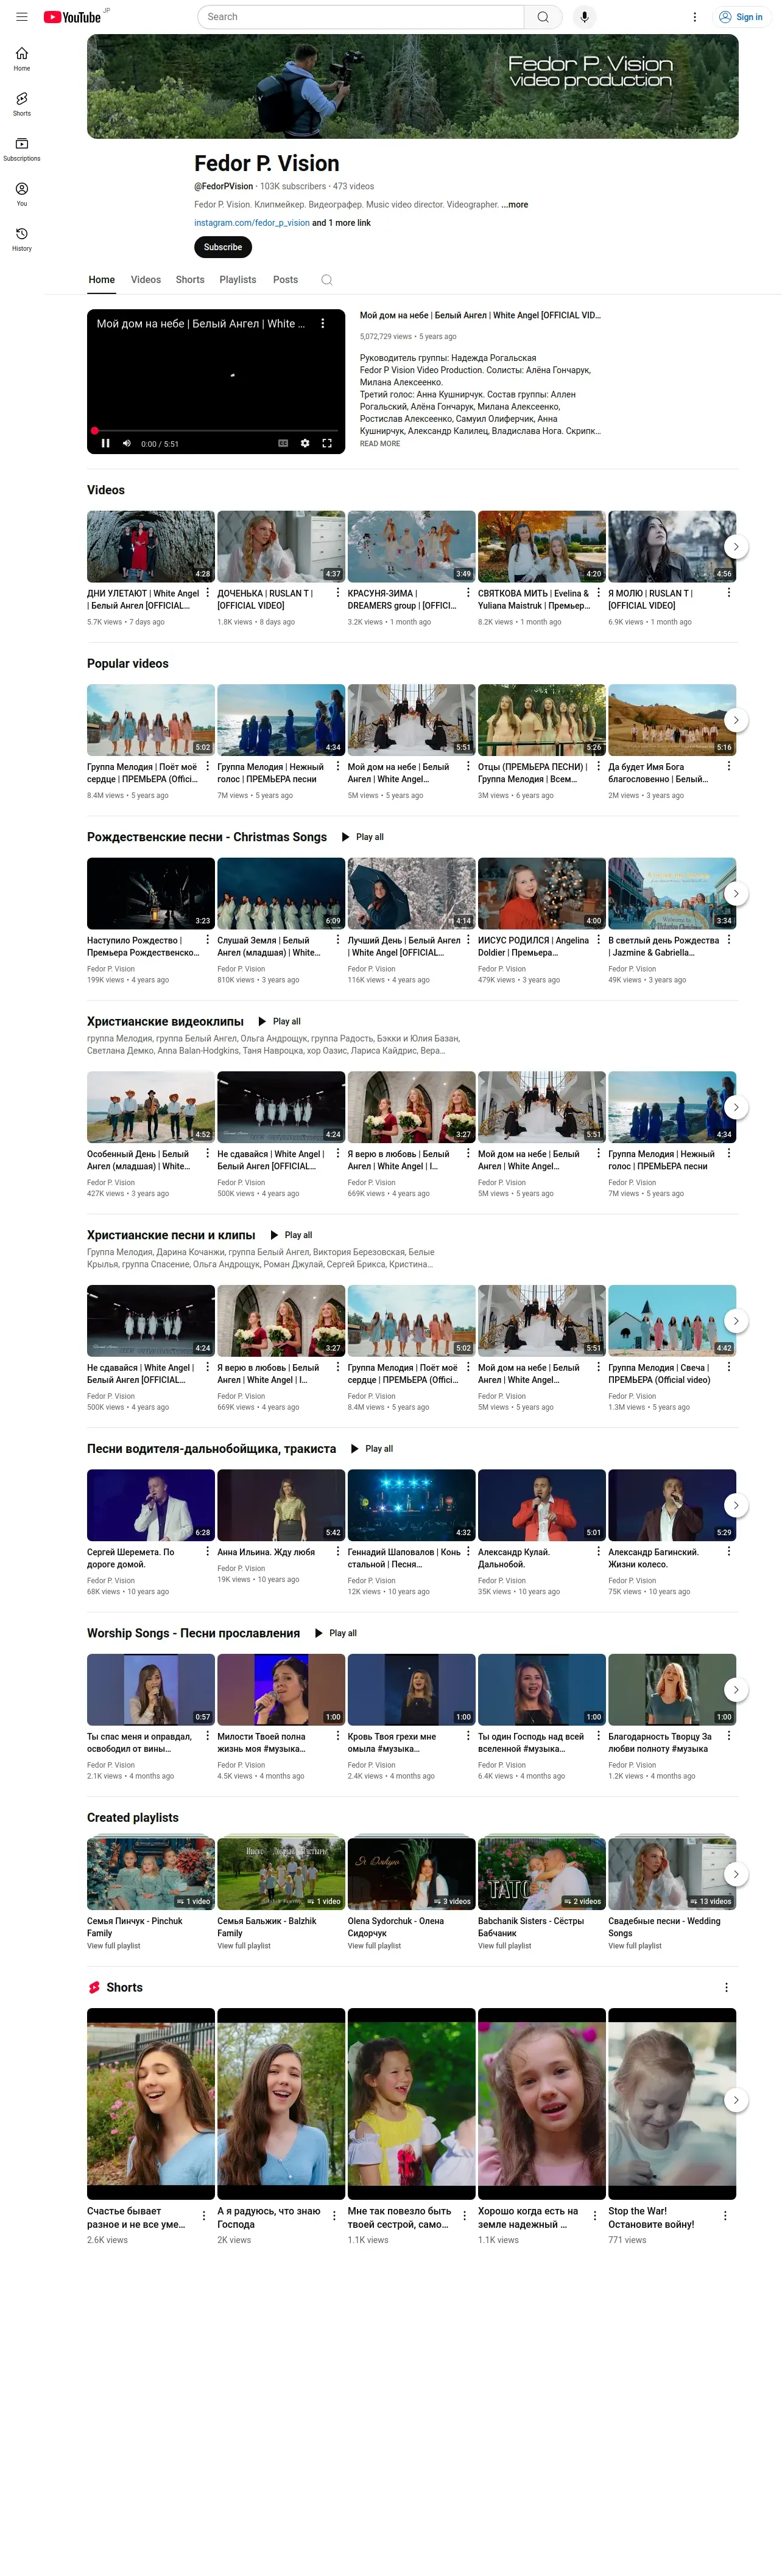Open History in the left sidebar
Image resolution: width=782 pixels, height=2576 pixels.
[x=22, y=239]
